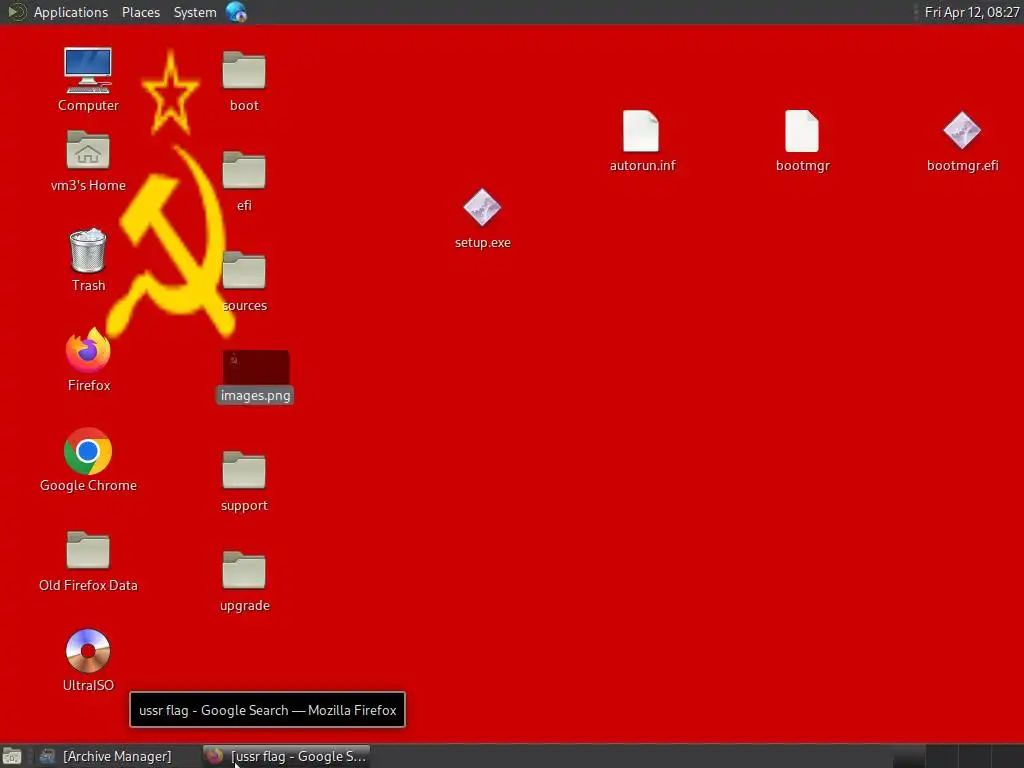1024x768 pixels.
Task: Select the boot folder icon
Action: click(244, 70)
